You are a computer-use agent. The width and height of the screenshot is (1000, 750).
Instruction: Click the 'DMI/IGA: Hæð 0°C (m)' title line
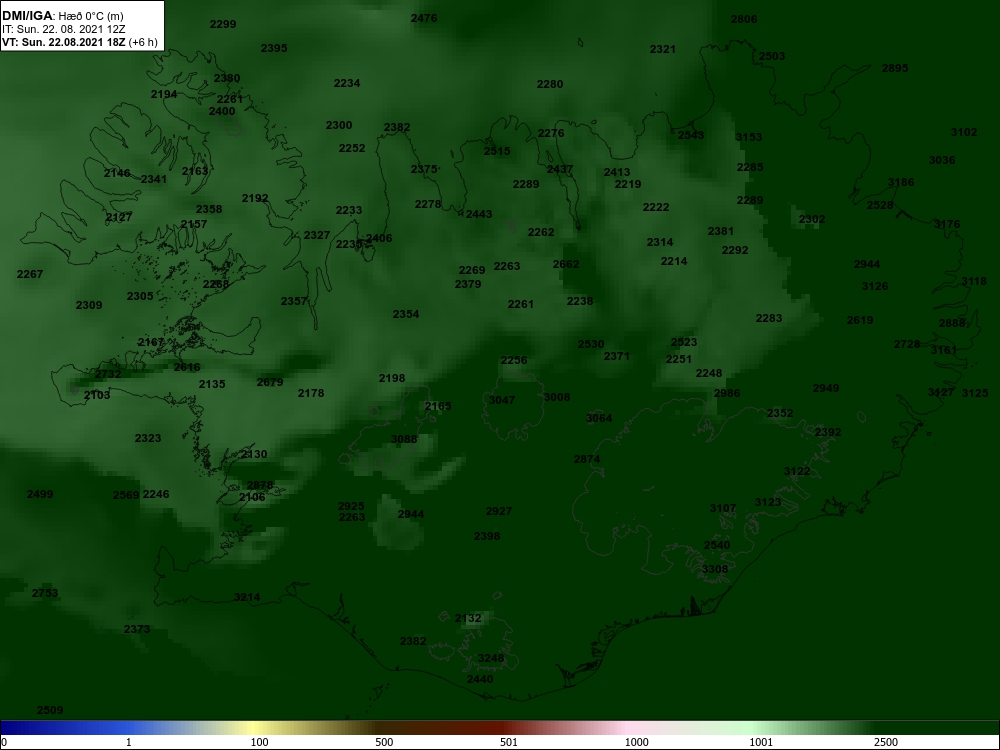tap(63, 16)
